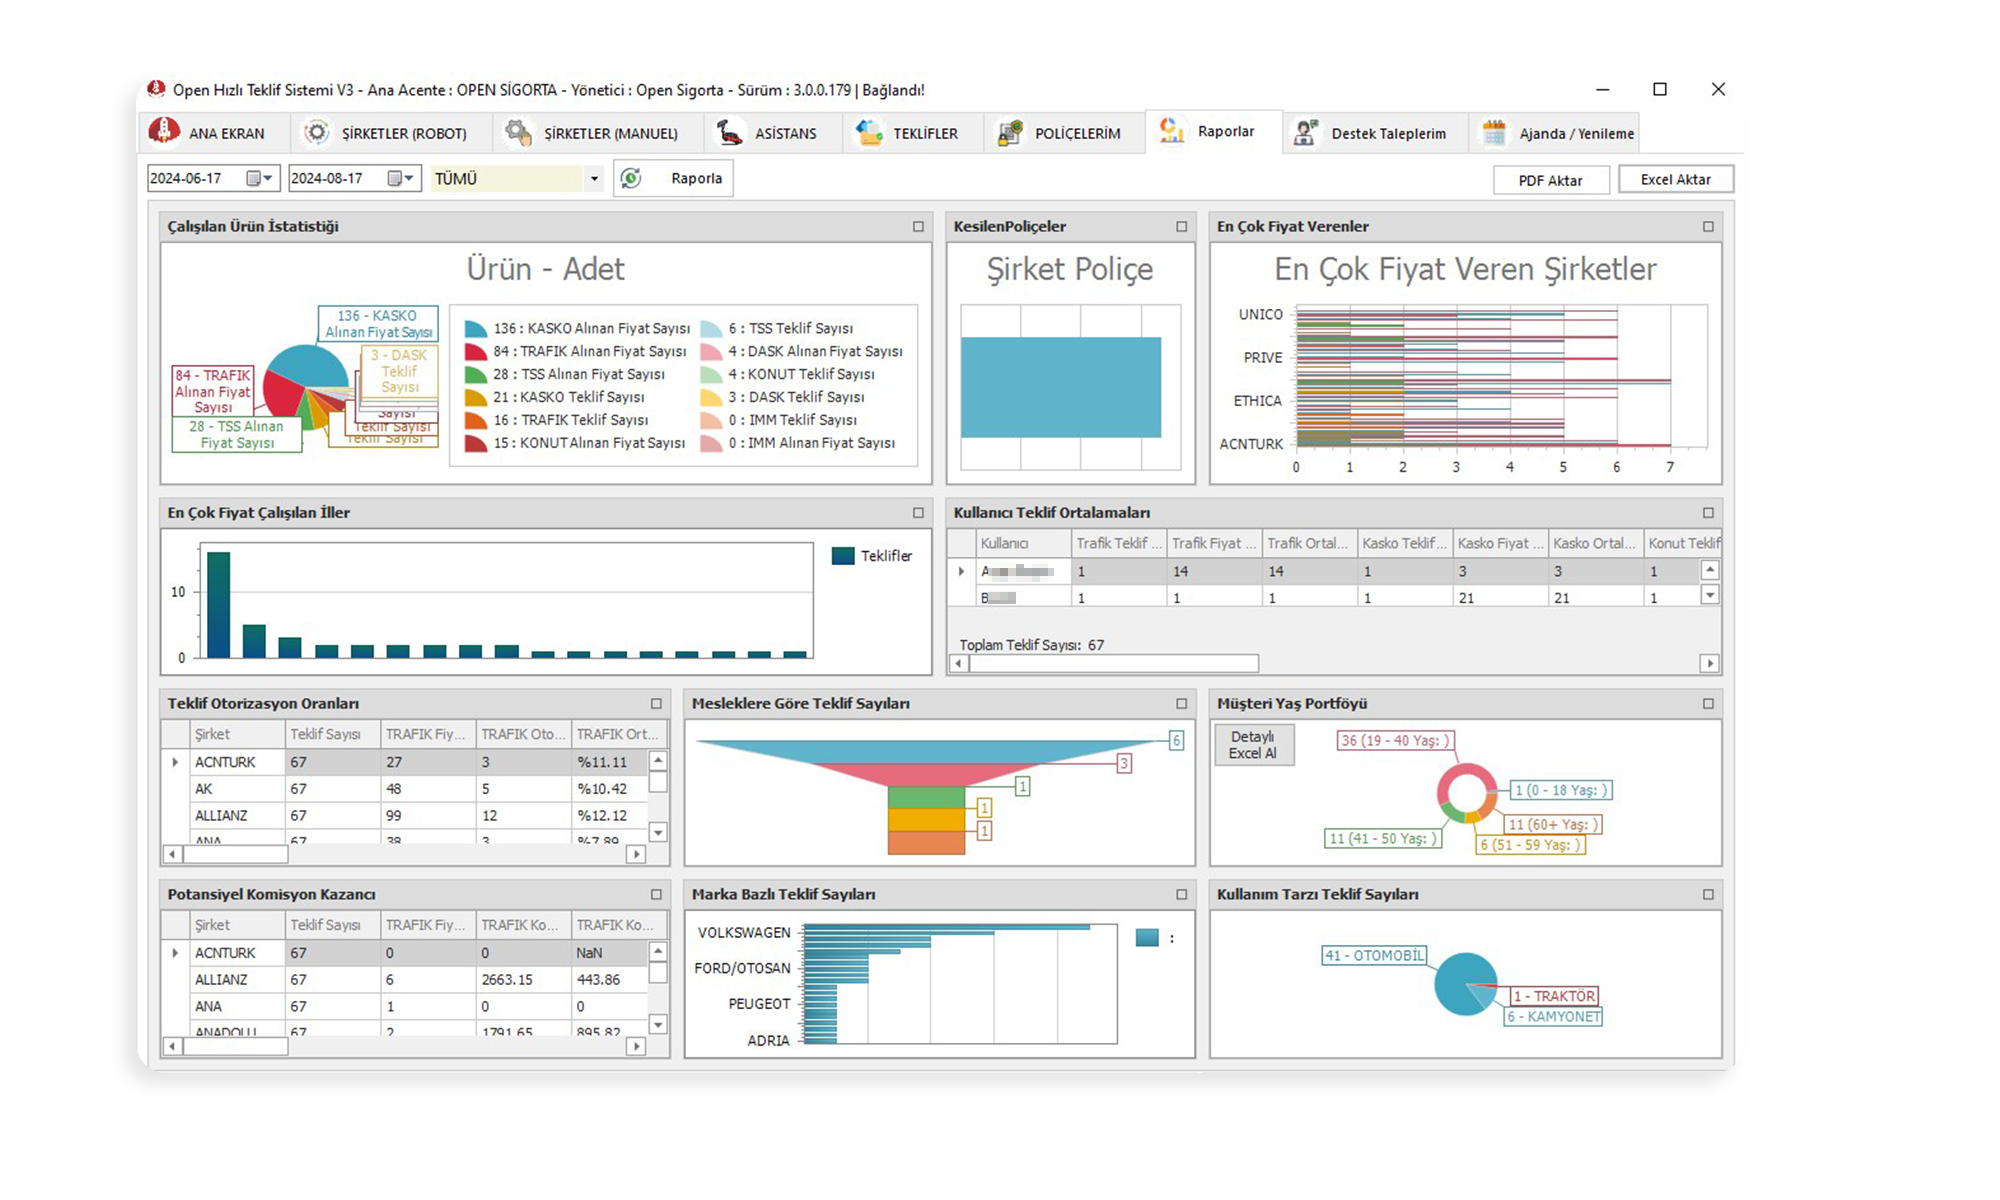This screenshot has height=1200, width=2000.
Task: Click the Kullanıcı Teklif Ortalamaları horizontal scrollbar
Action: click(1113, 663)
